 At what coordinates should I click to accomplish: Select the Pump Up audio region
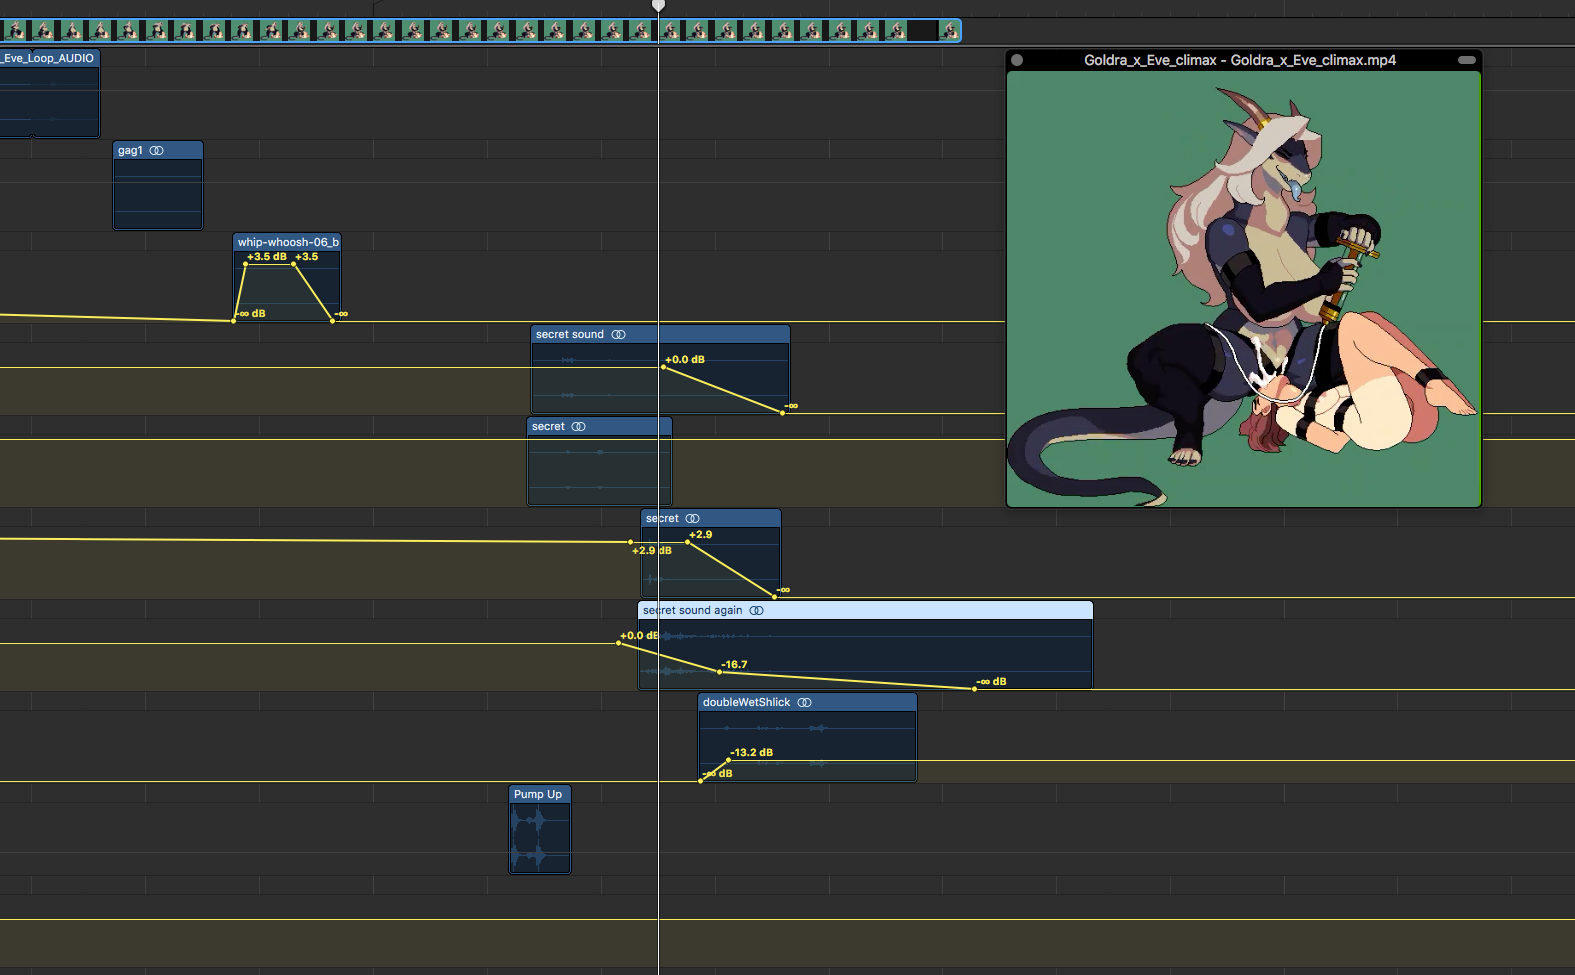coord(540,830)
